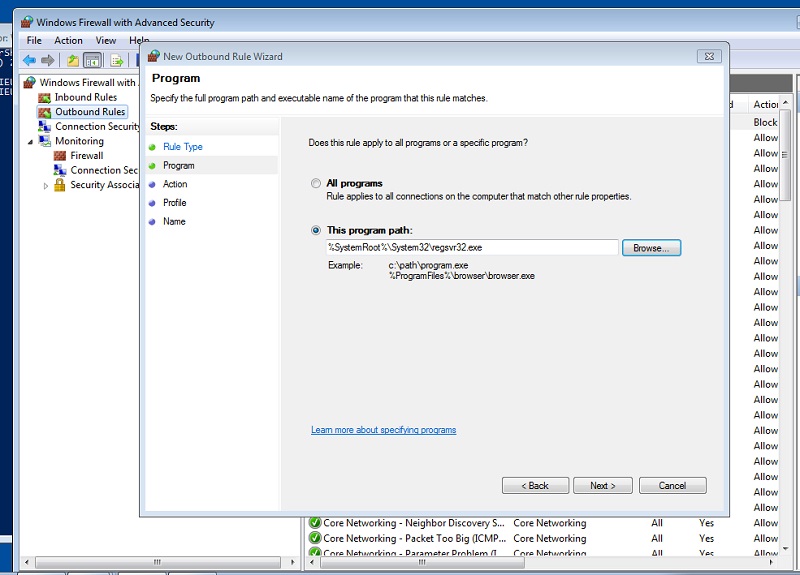Click the rules list horizontal scrollbar
The image size is (800, 575).
421,562
